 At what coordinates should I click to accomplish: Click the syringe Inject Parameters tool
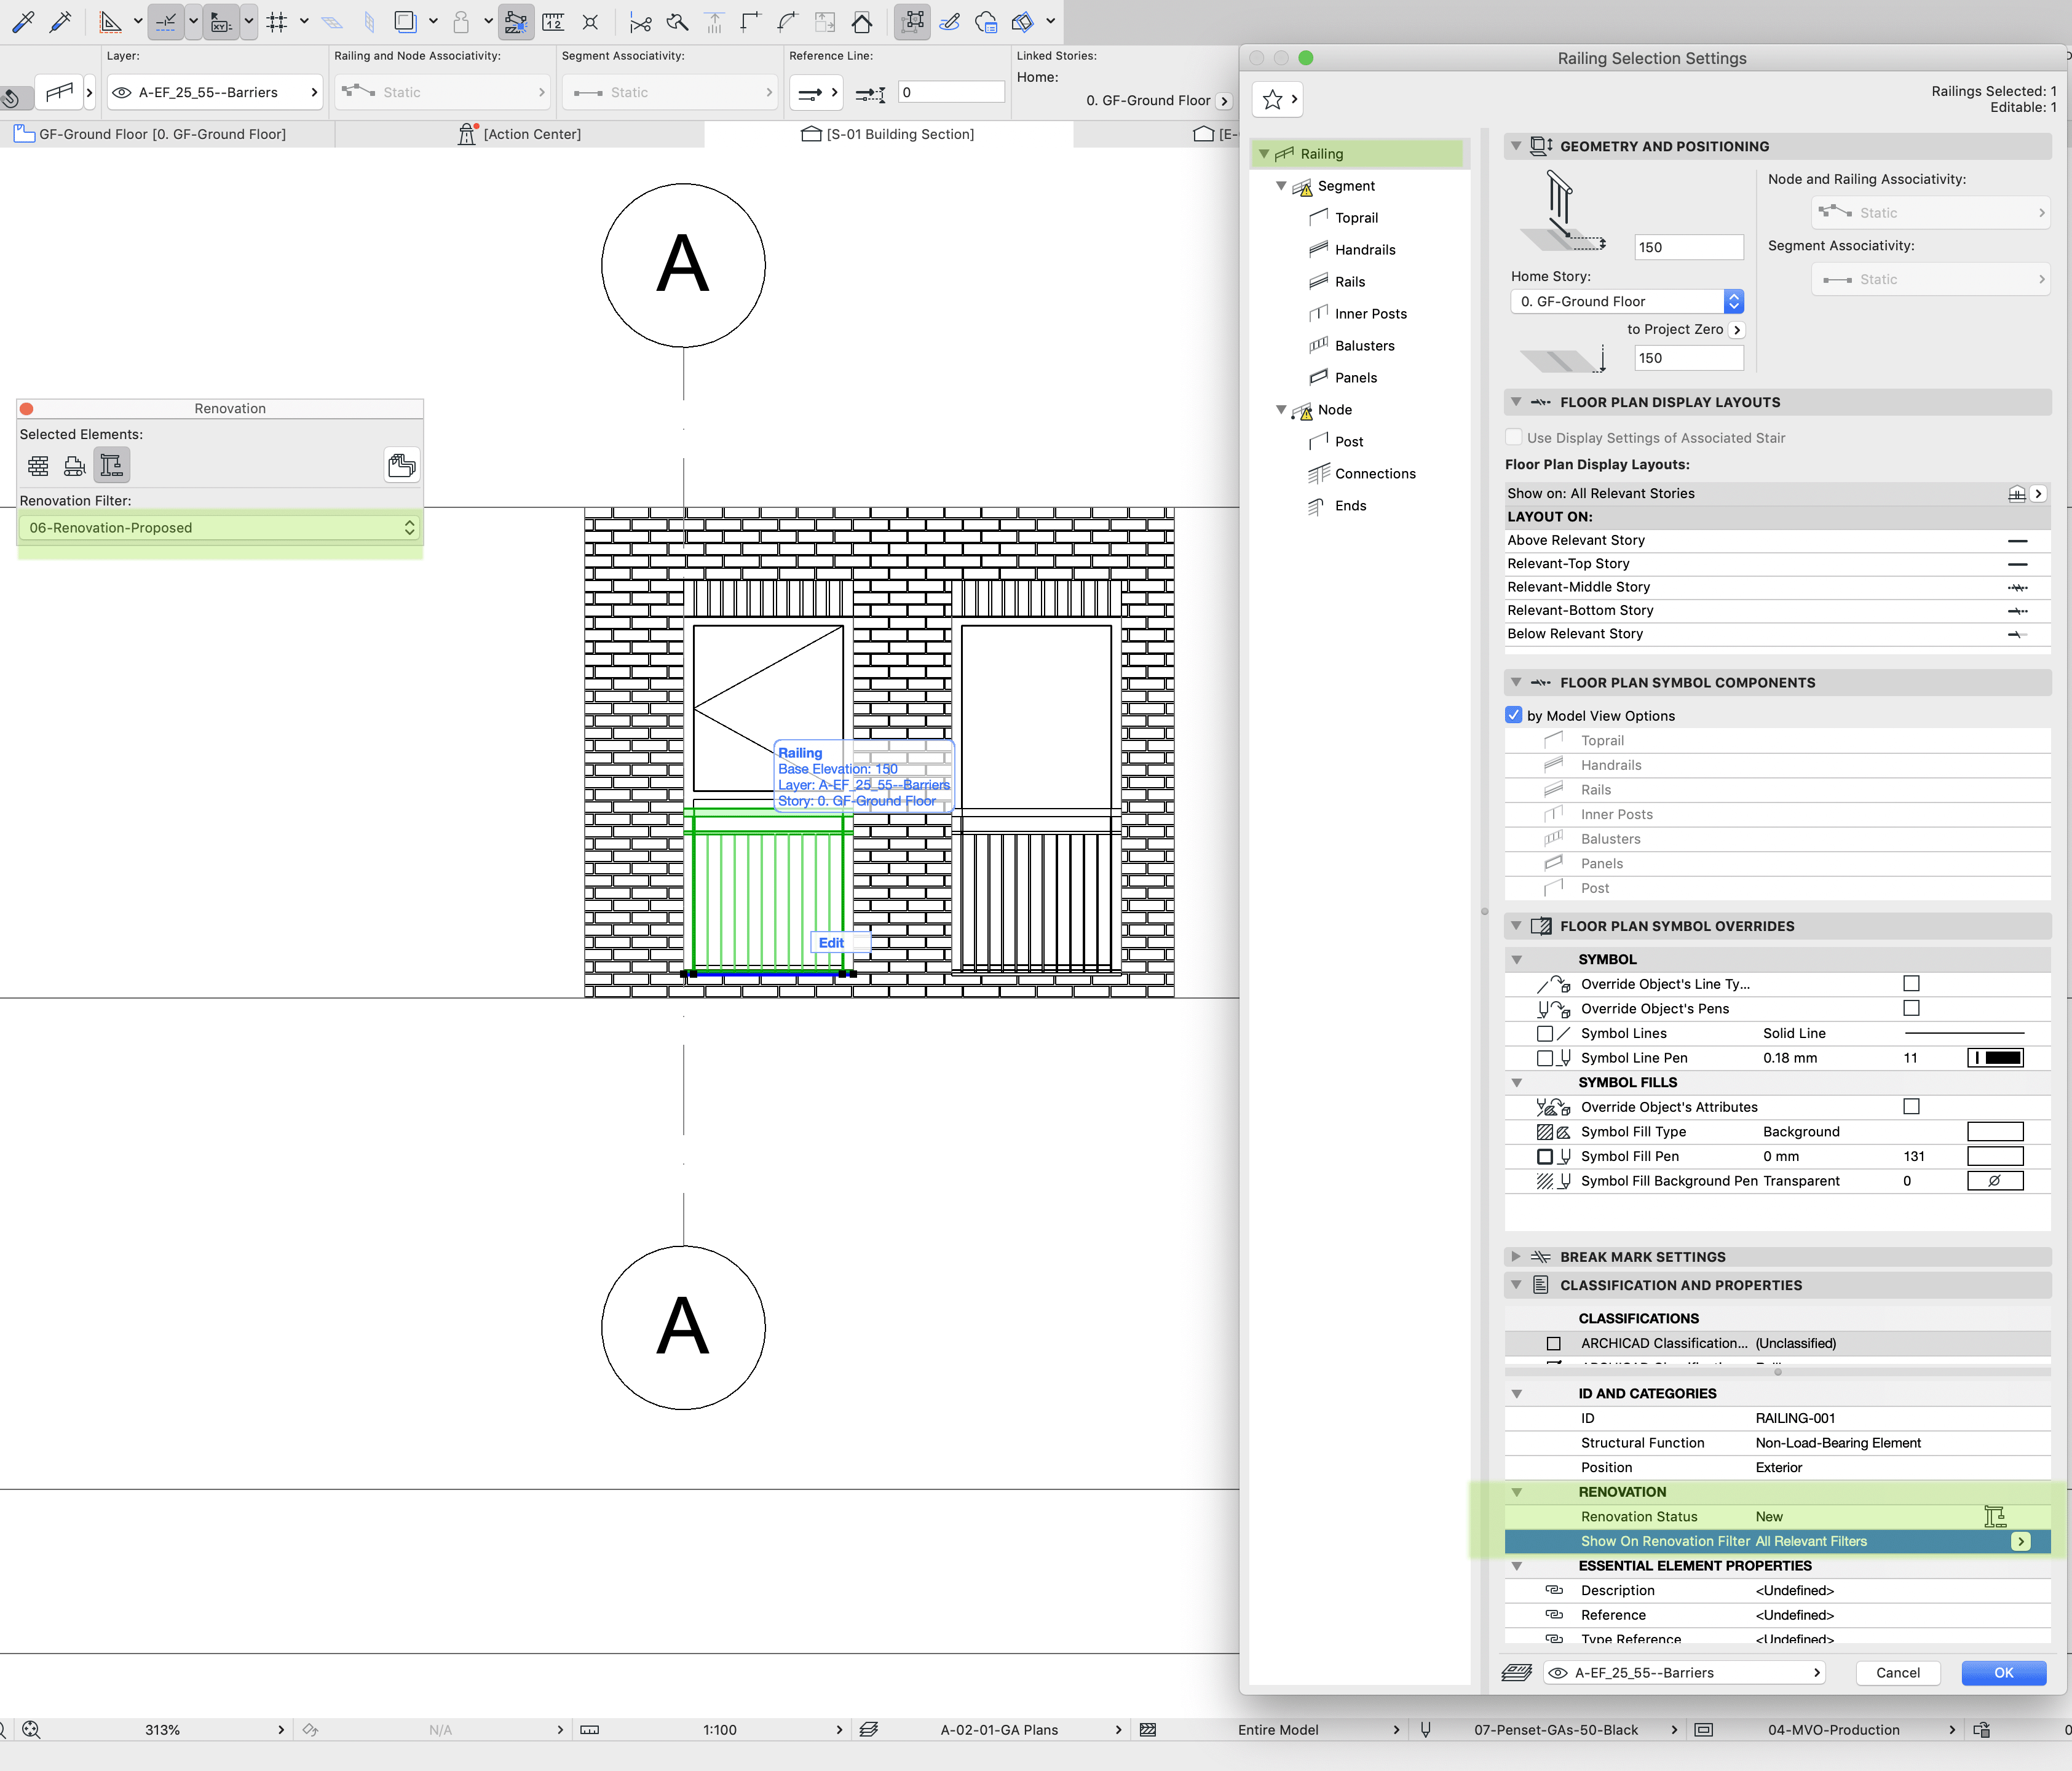pos(61,21)
